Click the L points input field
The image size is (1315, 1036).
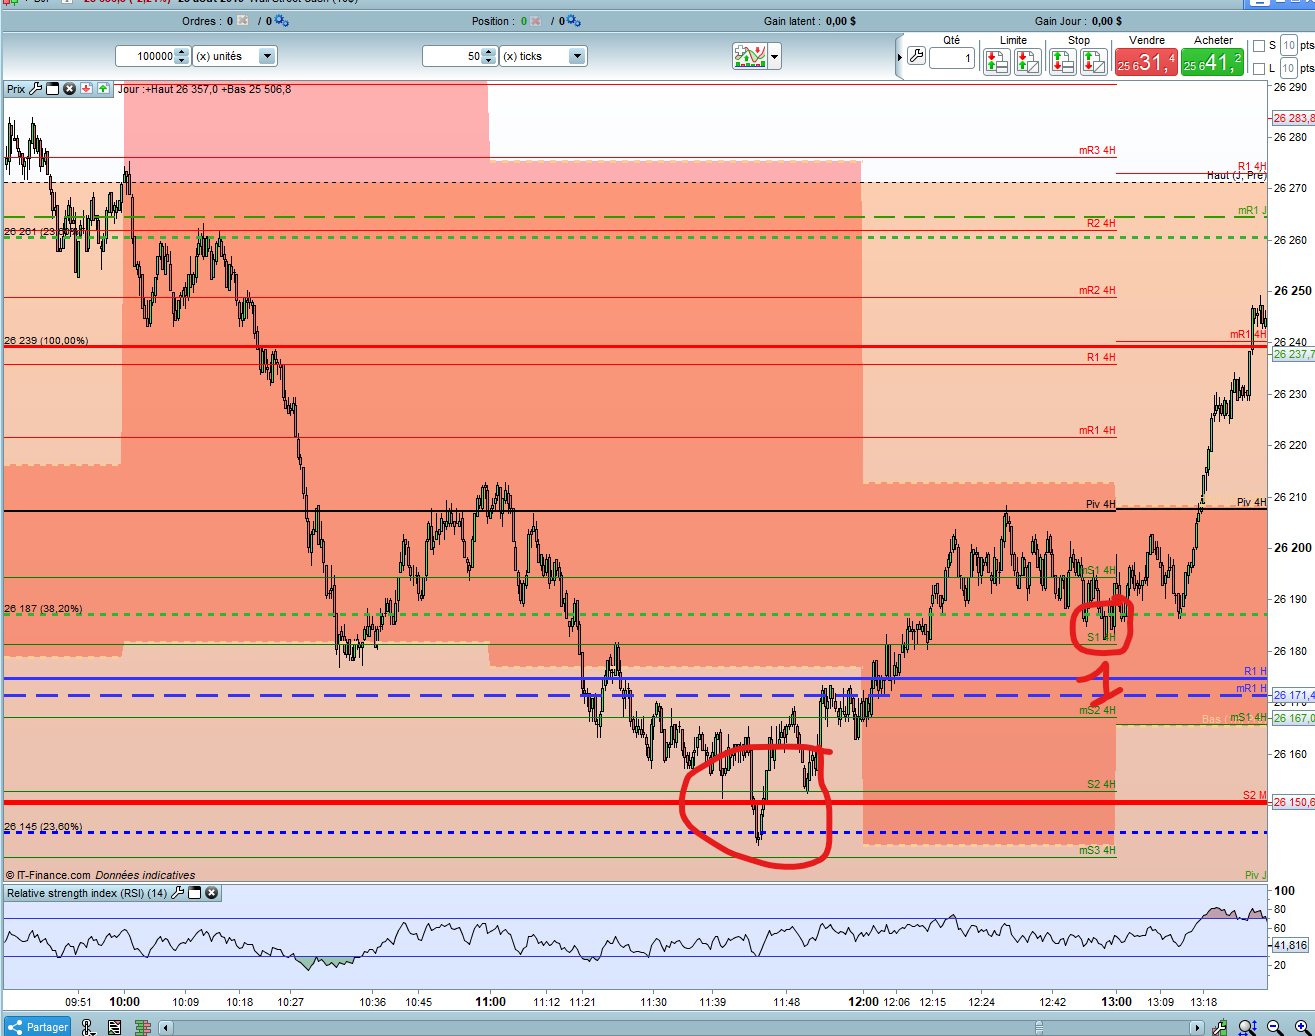coord(1289,69)
